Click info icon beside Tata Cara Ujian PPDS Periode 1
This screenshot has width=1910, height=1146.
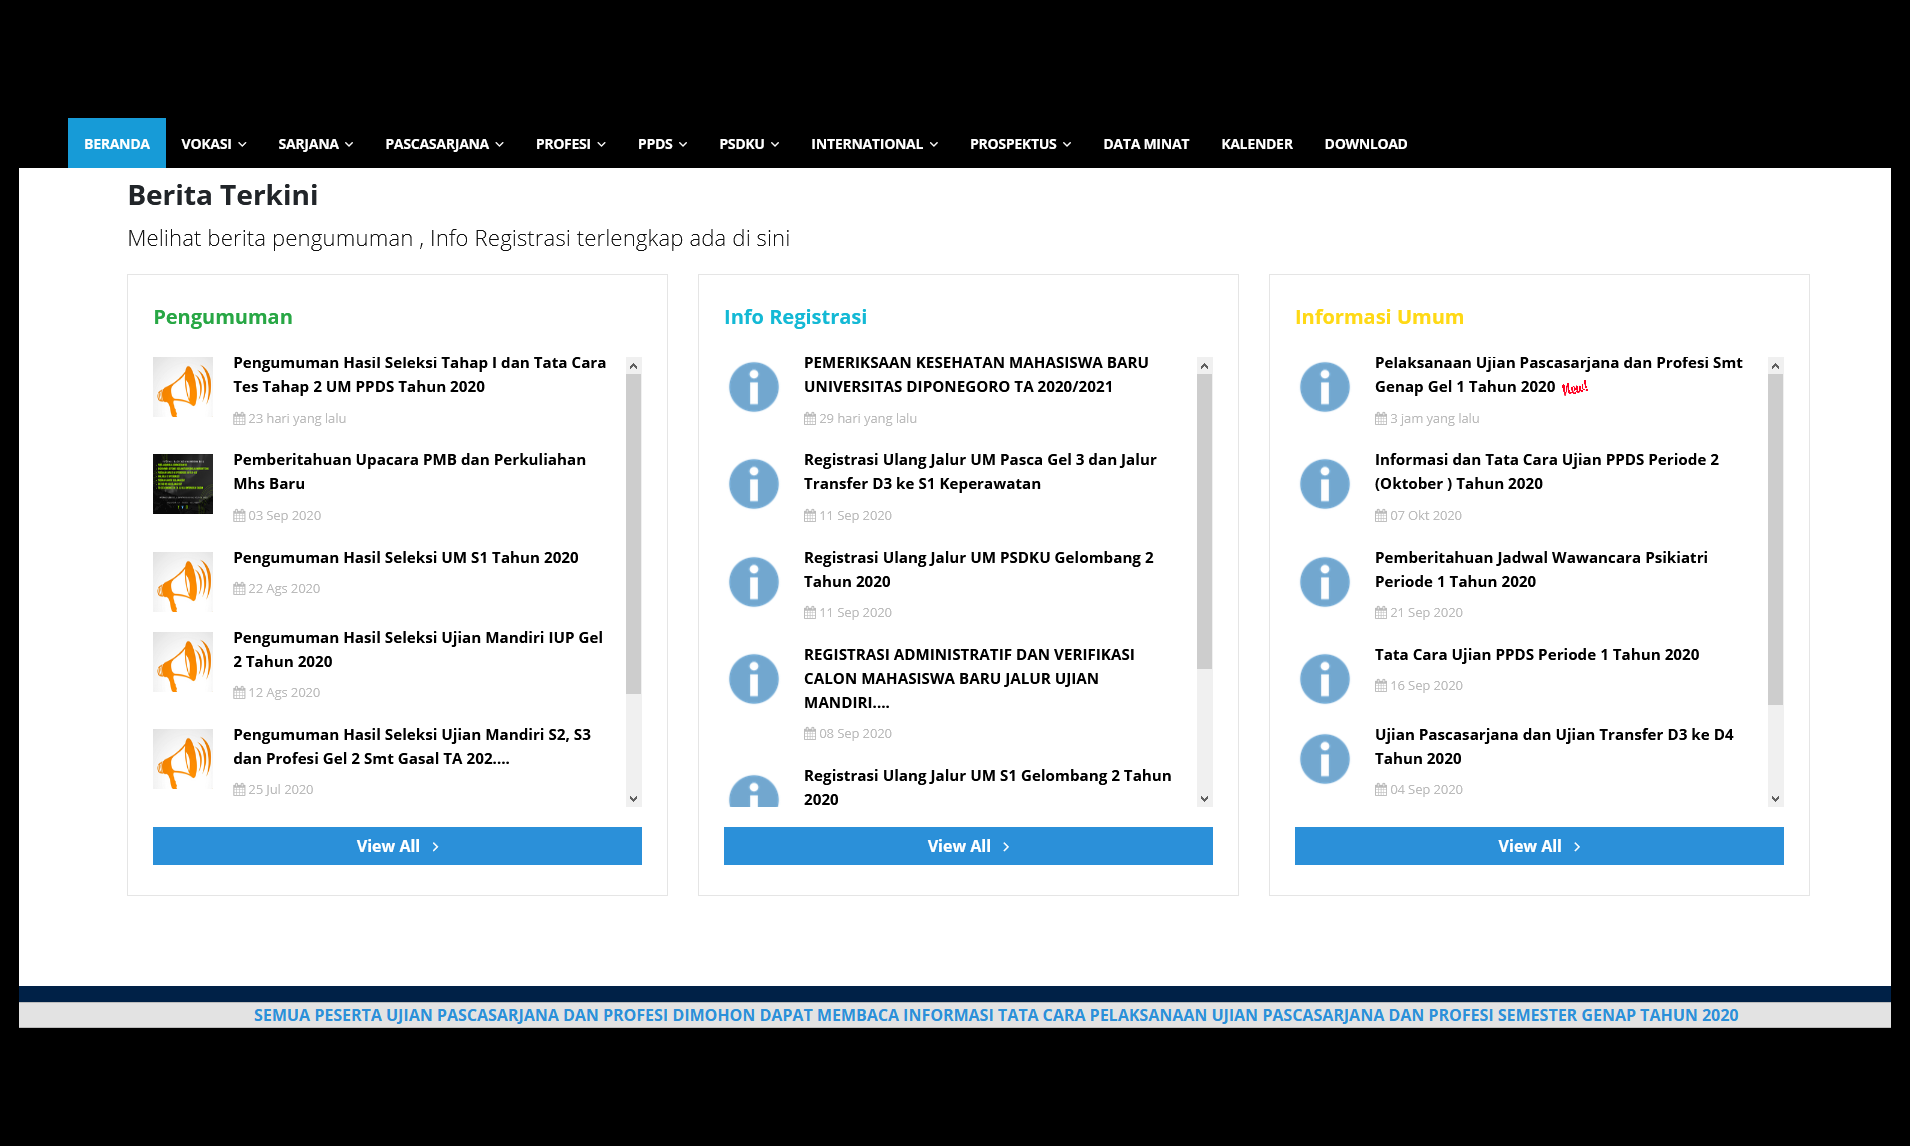[x=1324, y=679]
